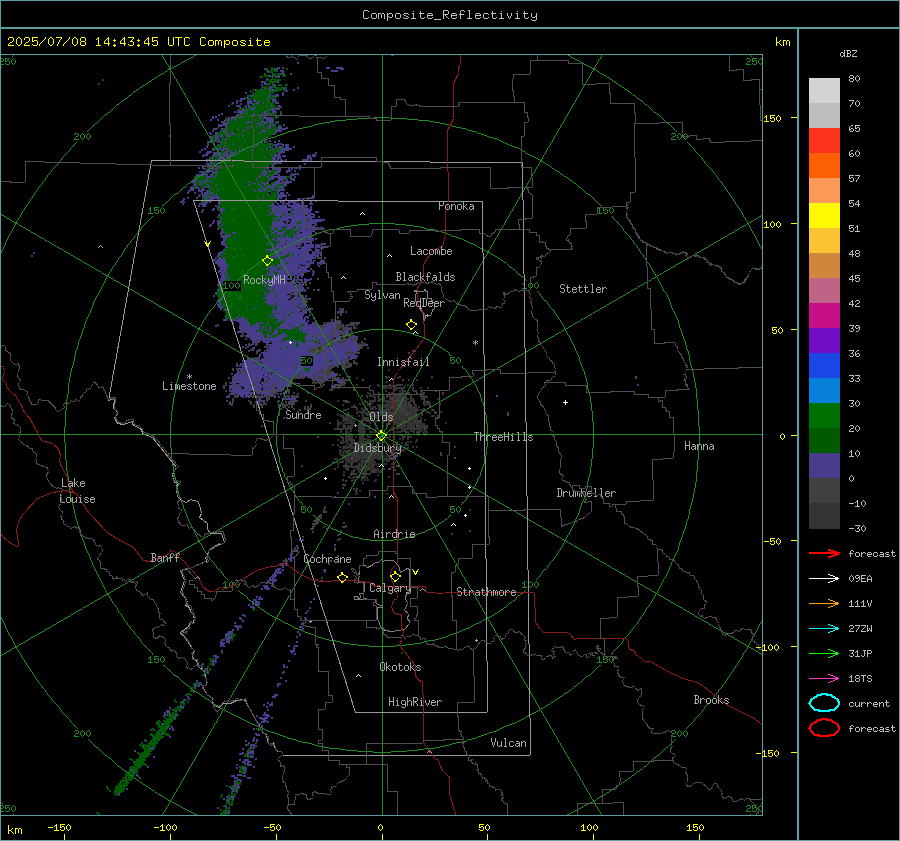Click the Drumheller label
Viewport: 900px width, 841px height.
pyautogui.click(x=586, y=493)
